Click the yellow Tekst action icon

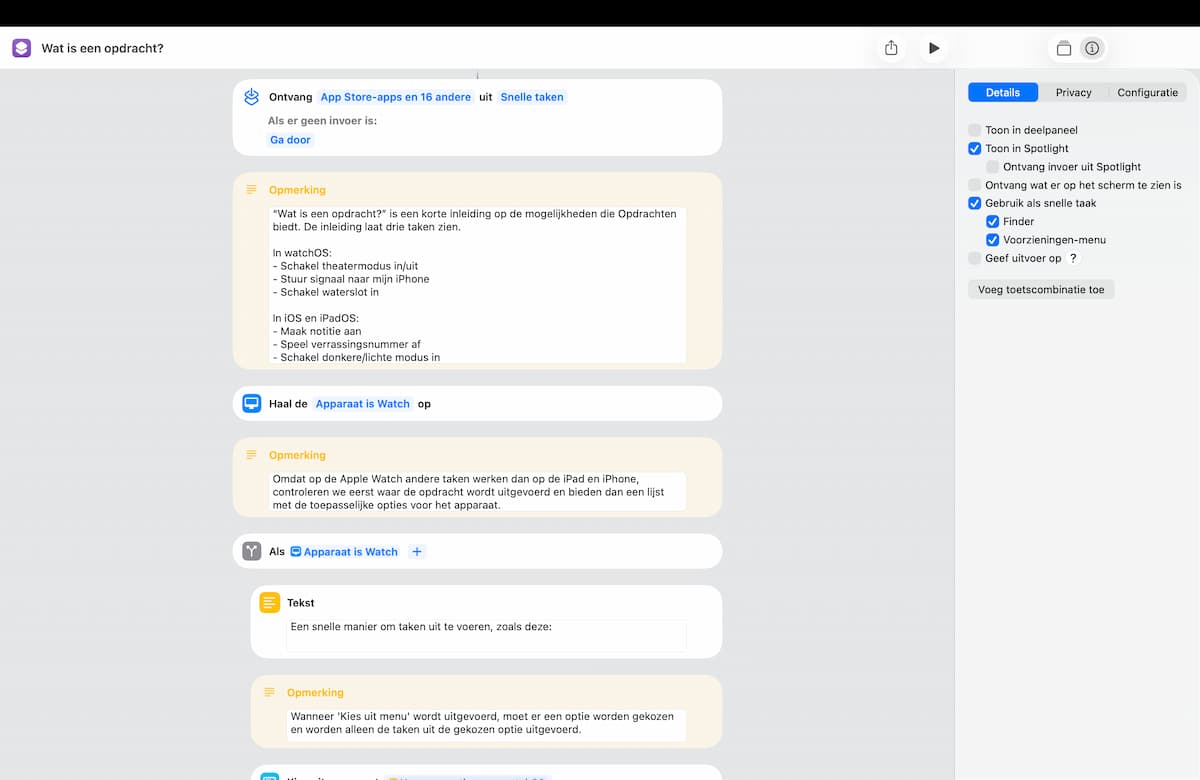point(270,603)
